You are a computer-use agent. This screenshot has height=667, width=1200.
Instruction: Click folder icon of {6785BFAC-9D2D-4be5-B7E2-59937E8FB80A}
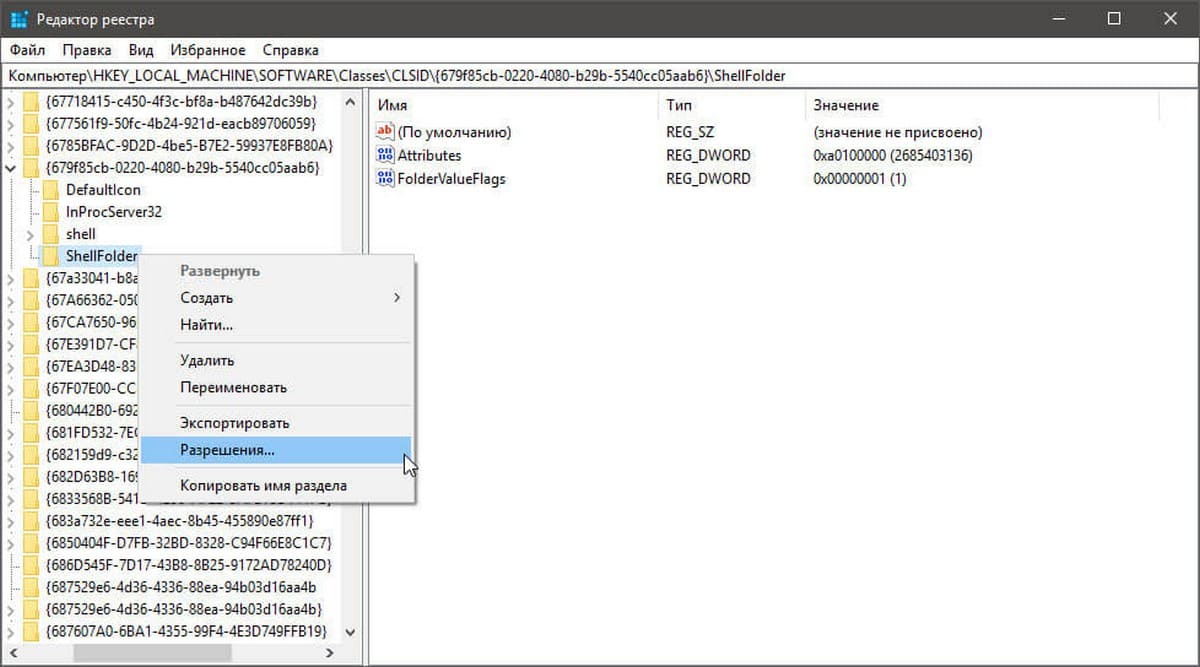[x=31, y=146]
